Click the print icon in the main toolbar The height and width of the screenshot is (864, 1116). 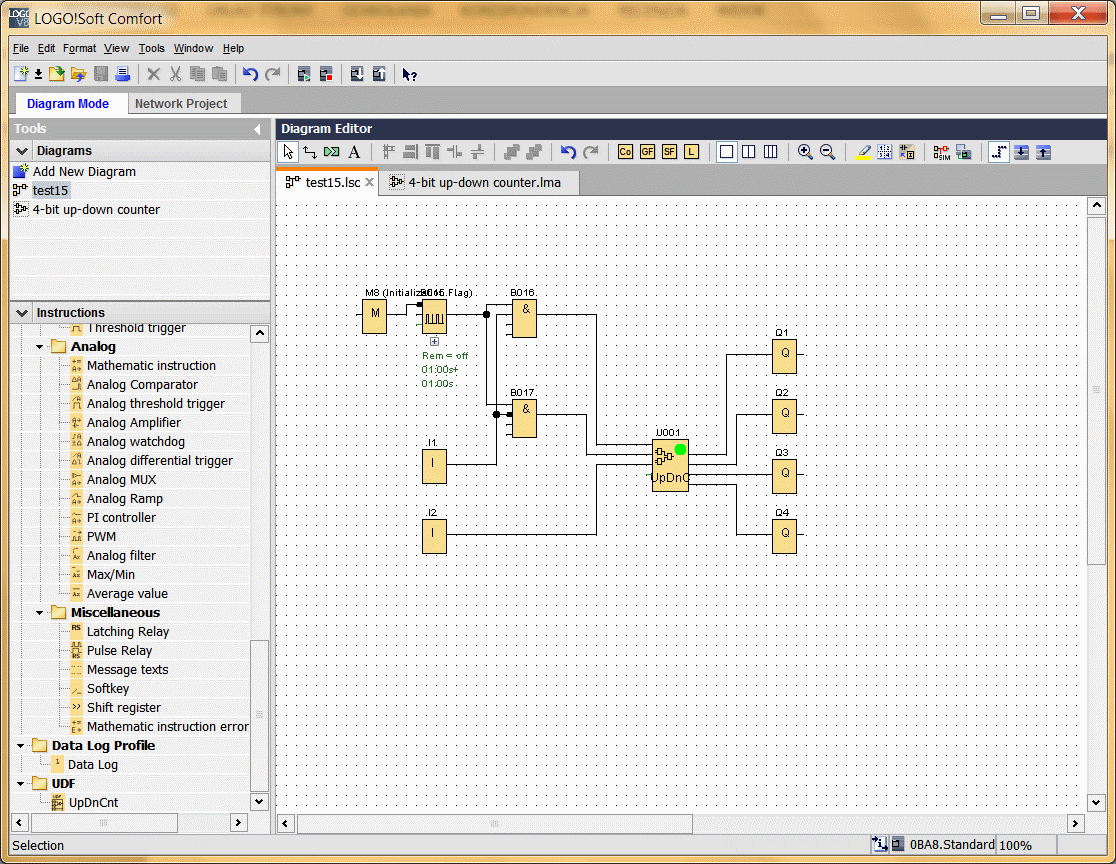[122, 74]
